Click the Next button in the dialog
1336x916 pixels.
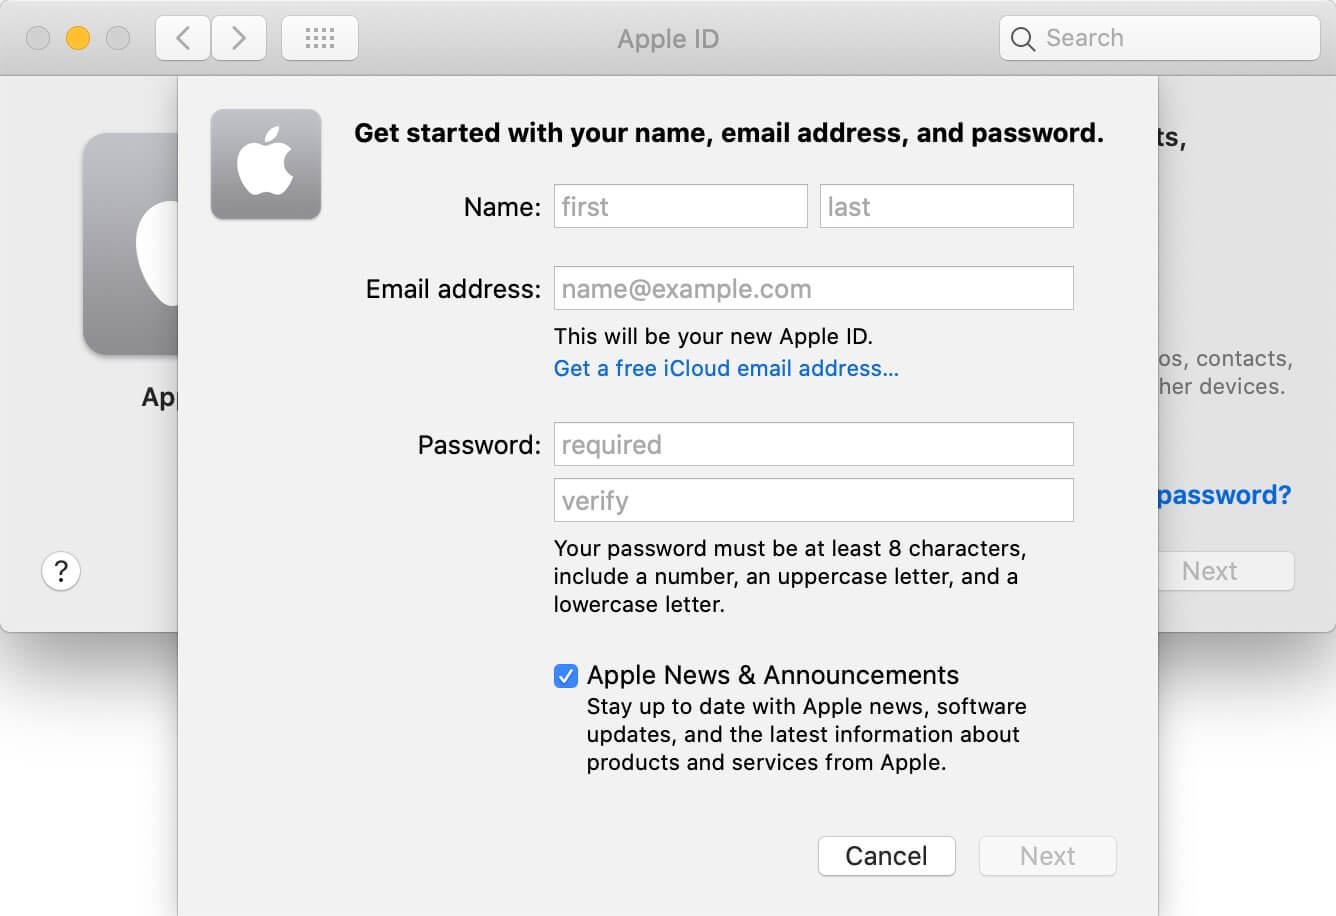[x=1047, y=856]
